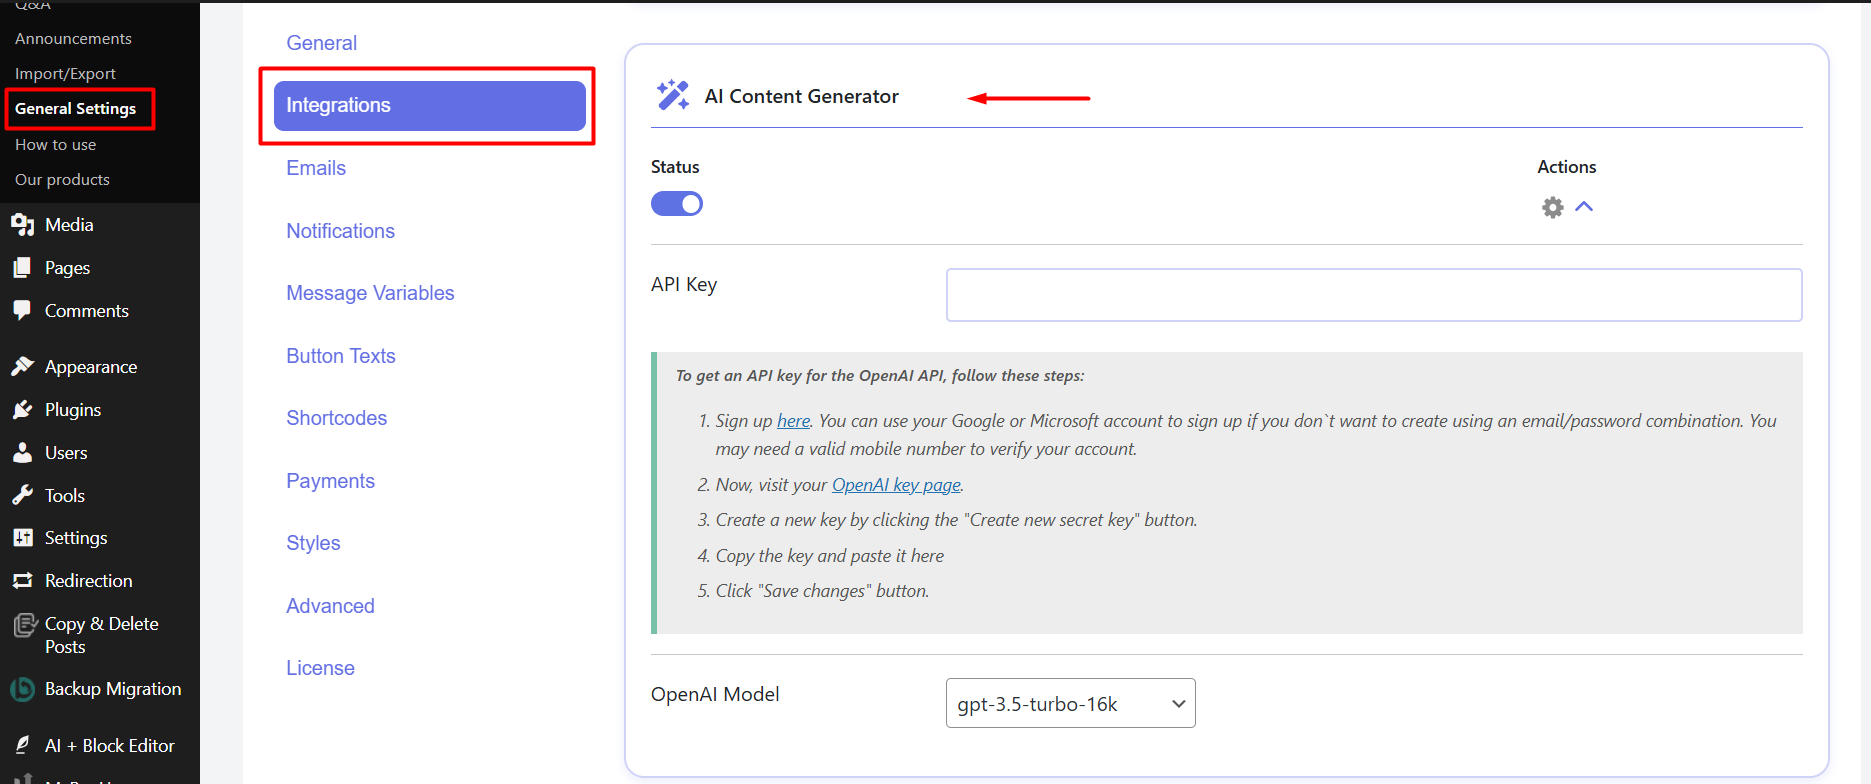Switch to the Emails settings tab
Screen dimensions: 1871x784
pyautogui.click(x=316, y=168)
